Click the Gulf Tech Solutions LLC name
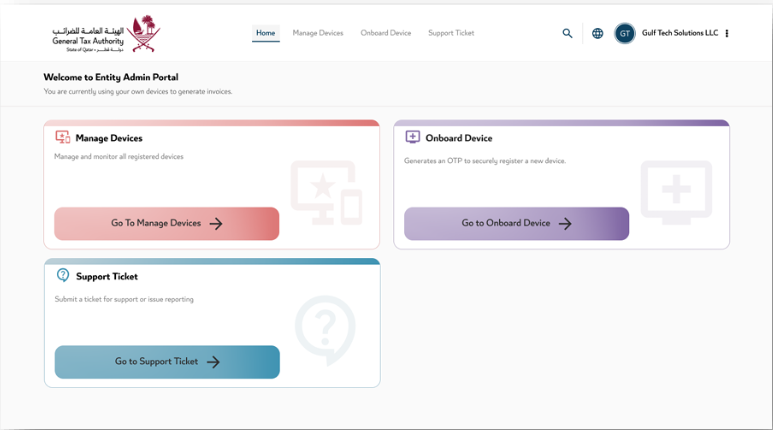The height and width of the screenshot is (430, 773). tap(680, 33)
